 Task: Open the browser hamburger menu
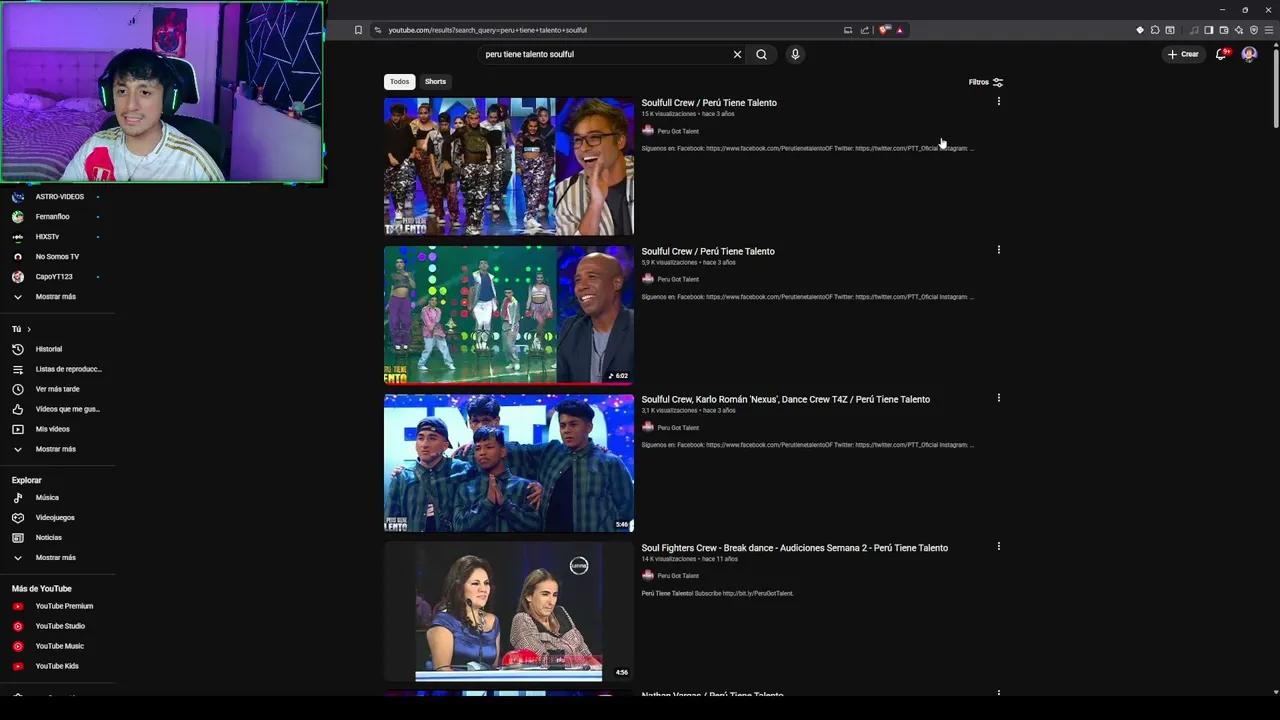coord(1269,30)
